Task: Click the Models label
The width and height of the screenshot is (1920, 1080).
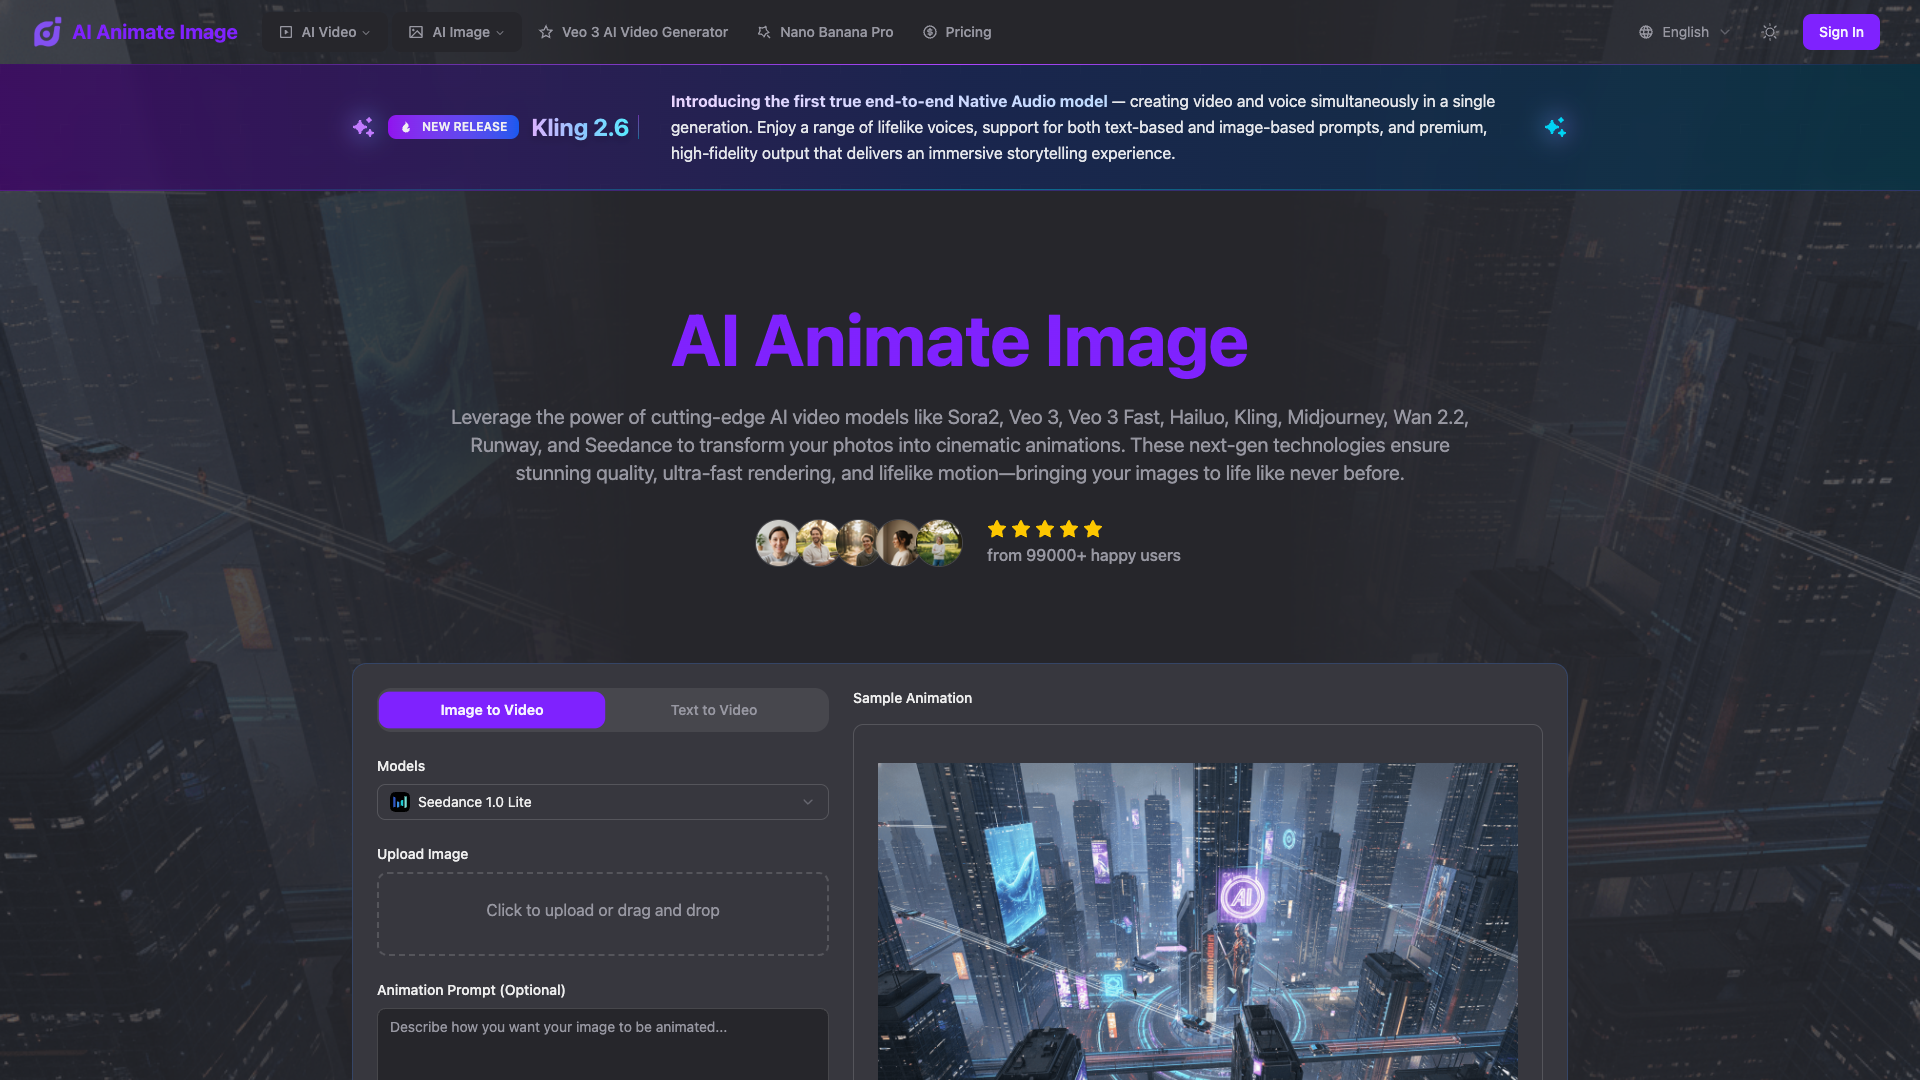Action: 401,766
